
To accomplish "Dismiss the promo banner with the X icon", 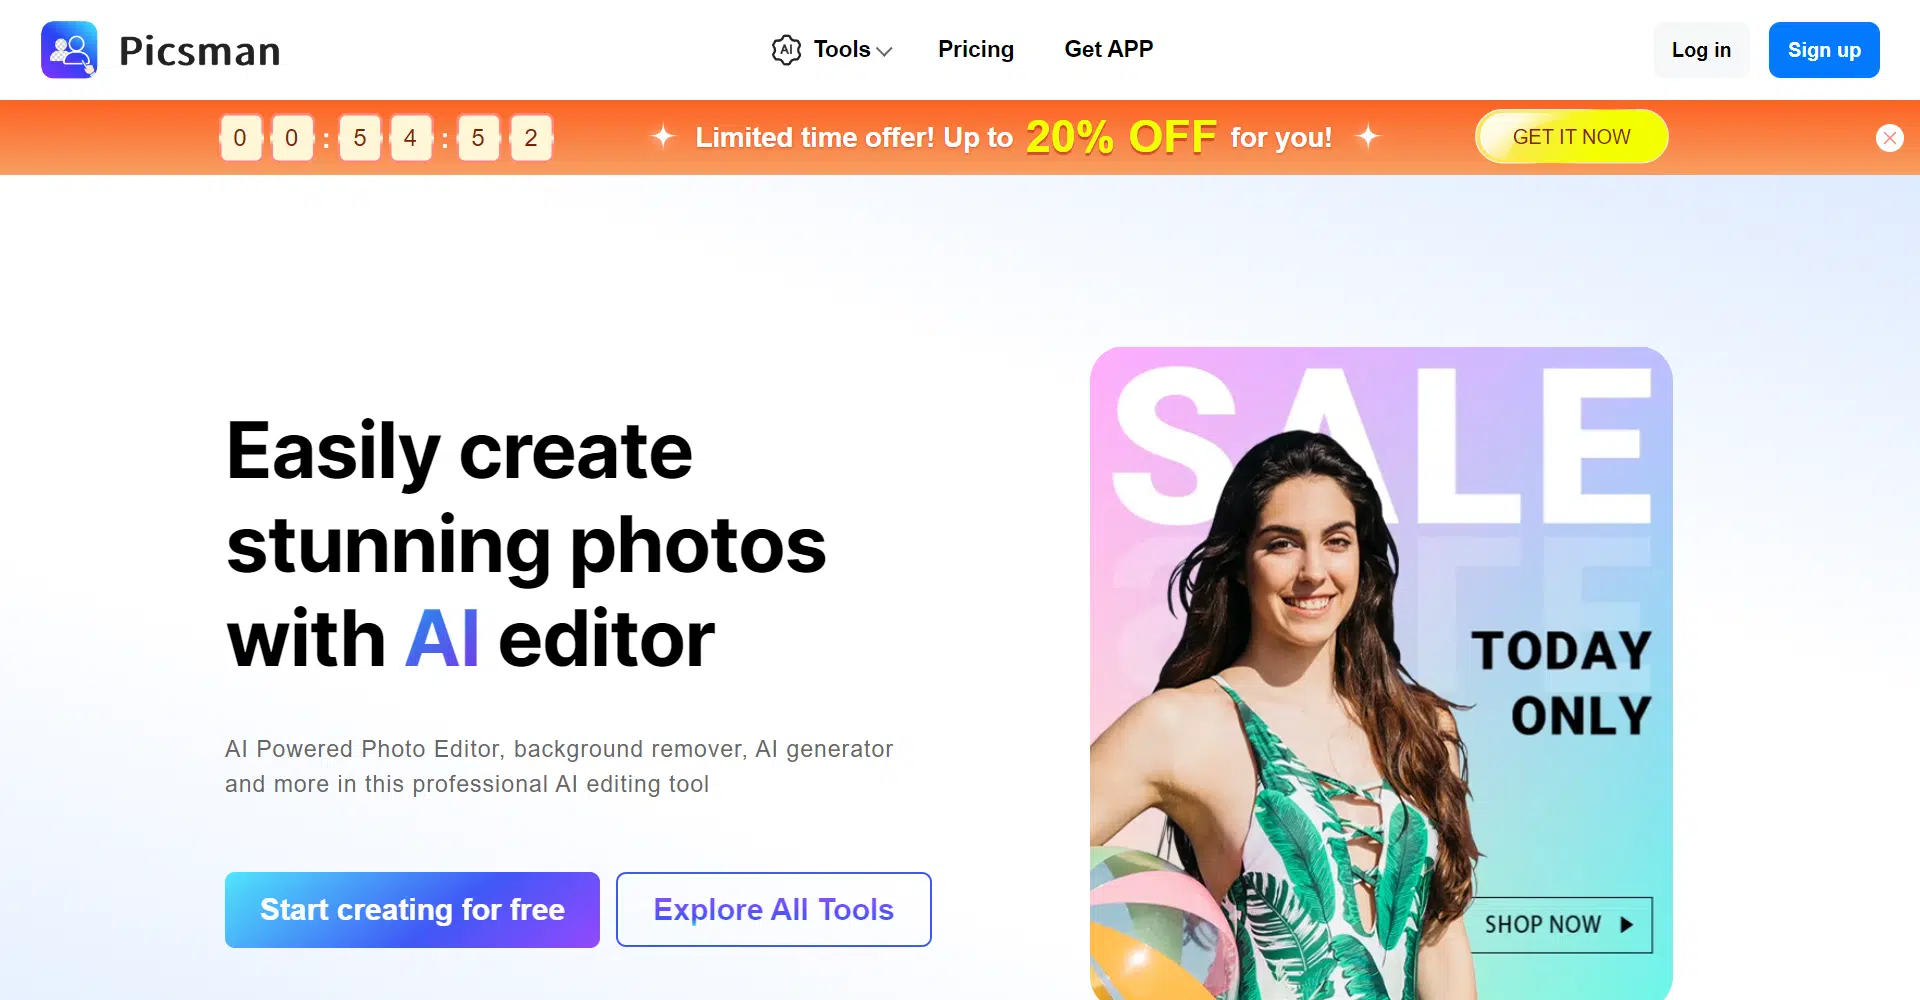I will click(1889, 138).
